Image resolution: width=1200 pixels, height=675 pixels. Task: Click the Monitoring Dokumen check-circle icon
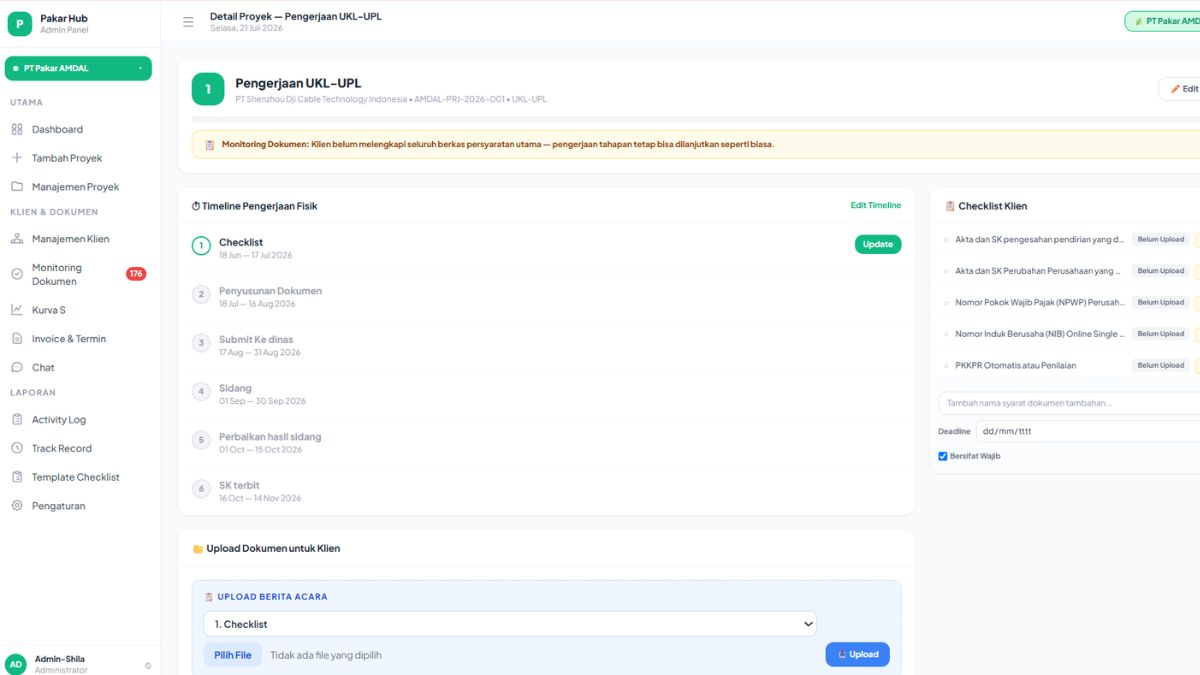[17, 274]
